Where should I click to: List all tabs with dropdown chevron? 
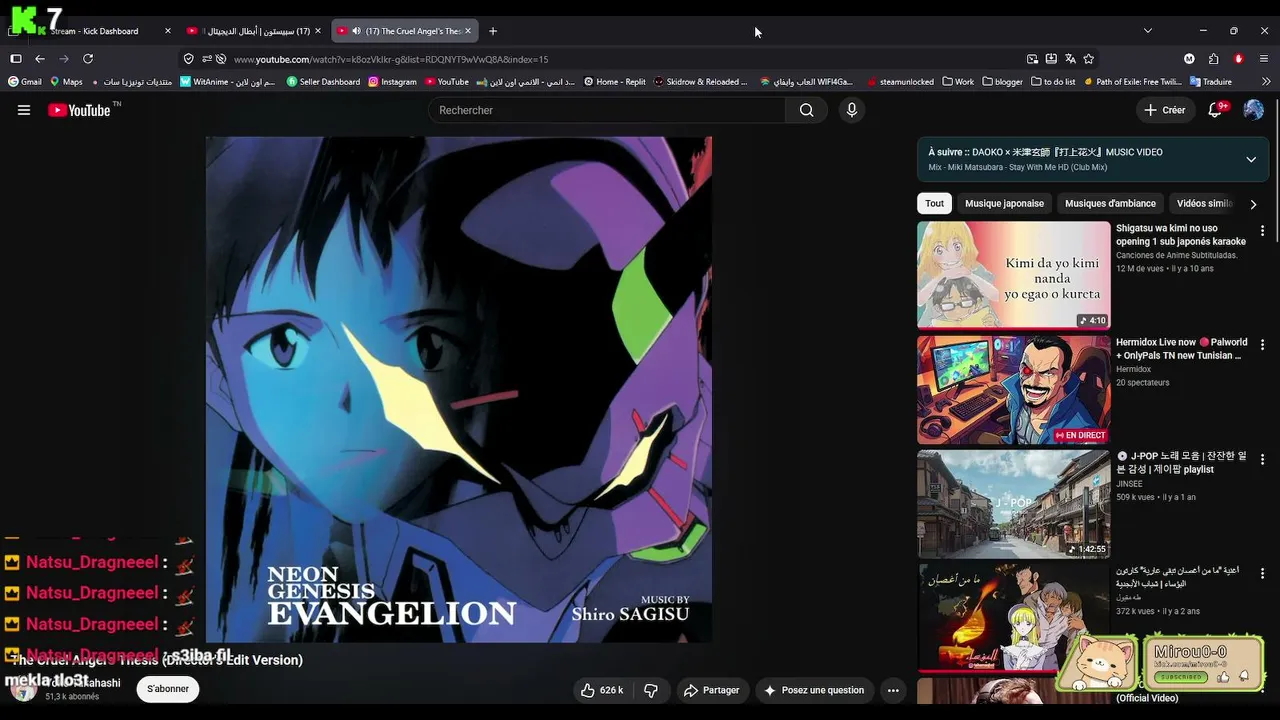1148,31
